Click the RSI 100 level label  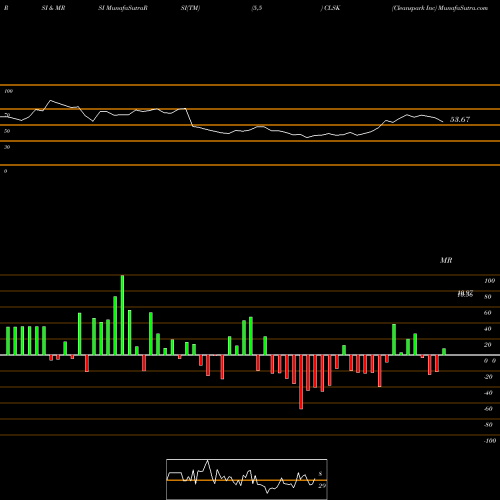click(x=8, y=91)
